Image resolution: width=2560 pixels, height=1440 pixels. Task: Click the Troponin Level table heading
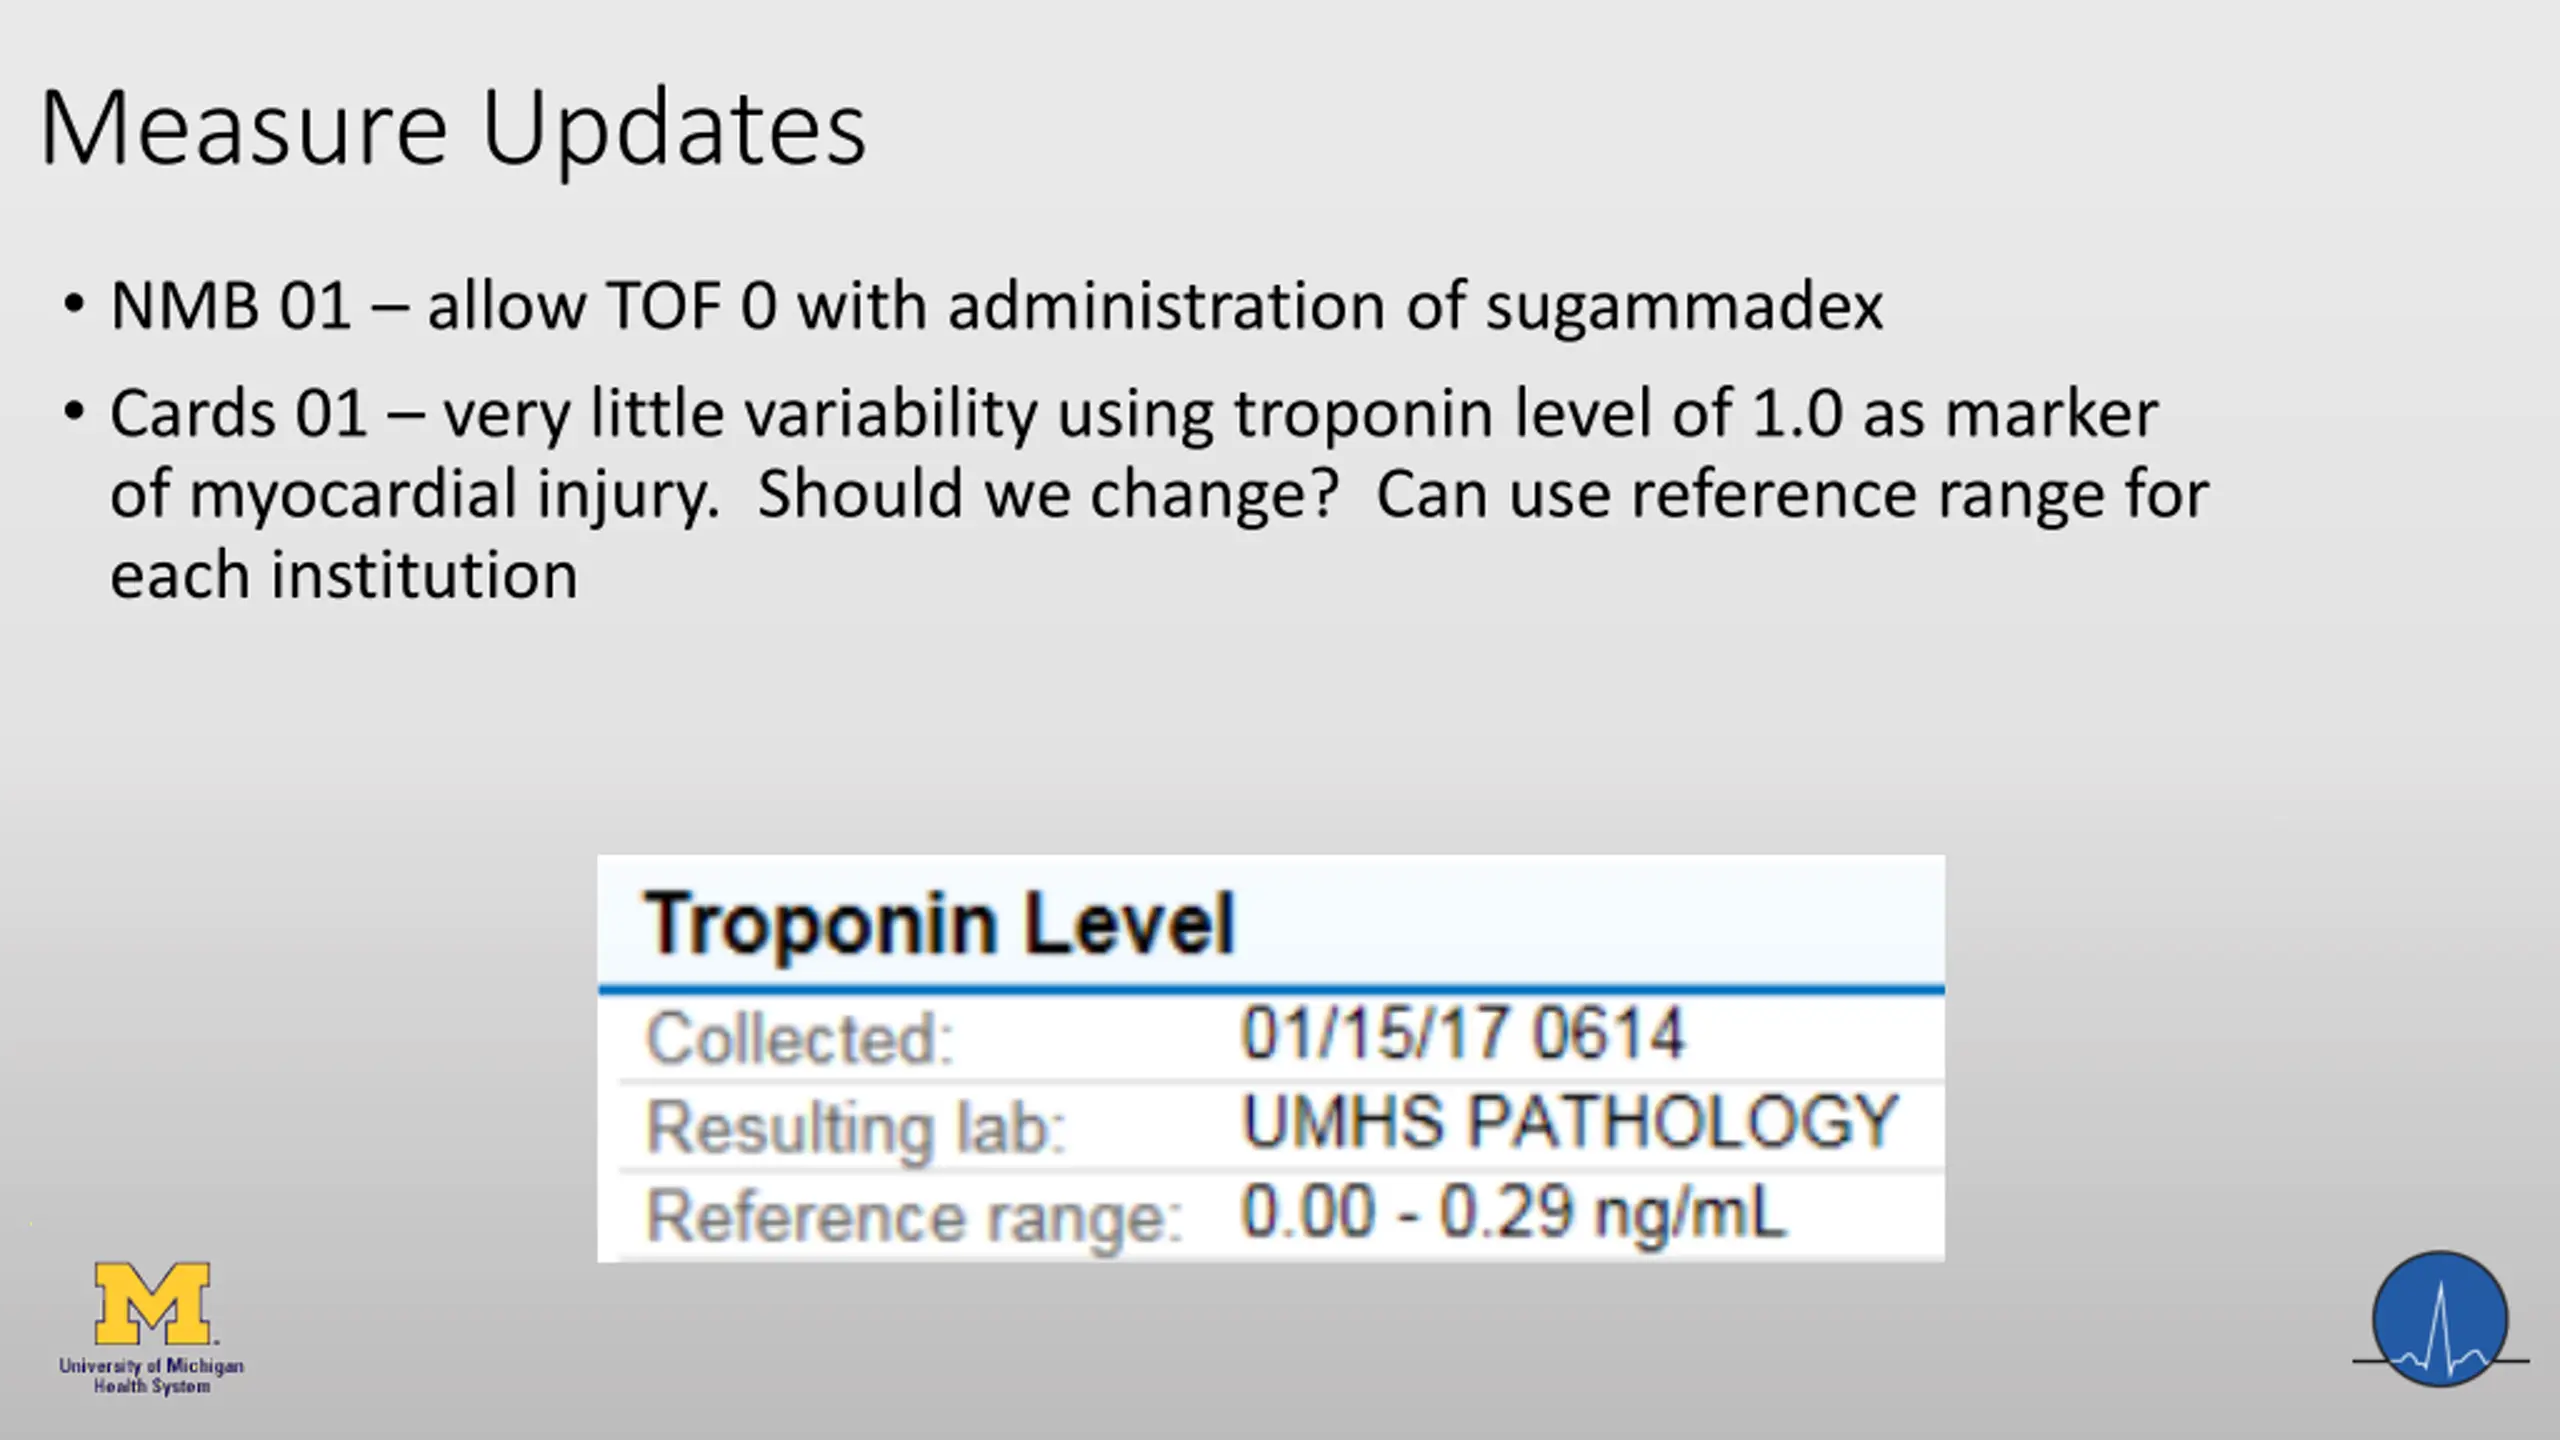coord(940,923)
